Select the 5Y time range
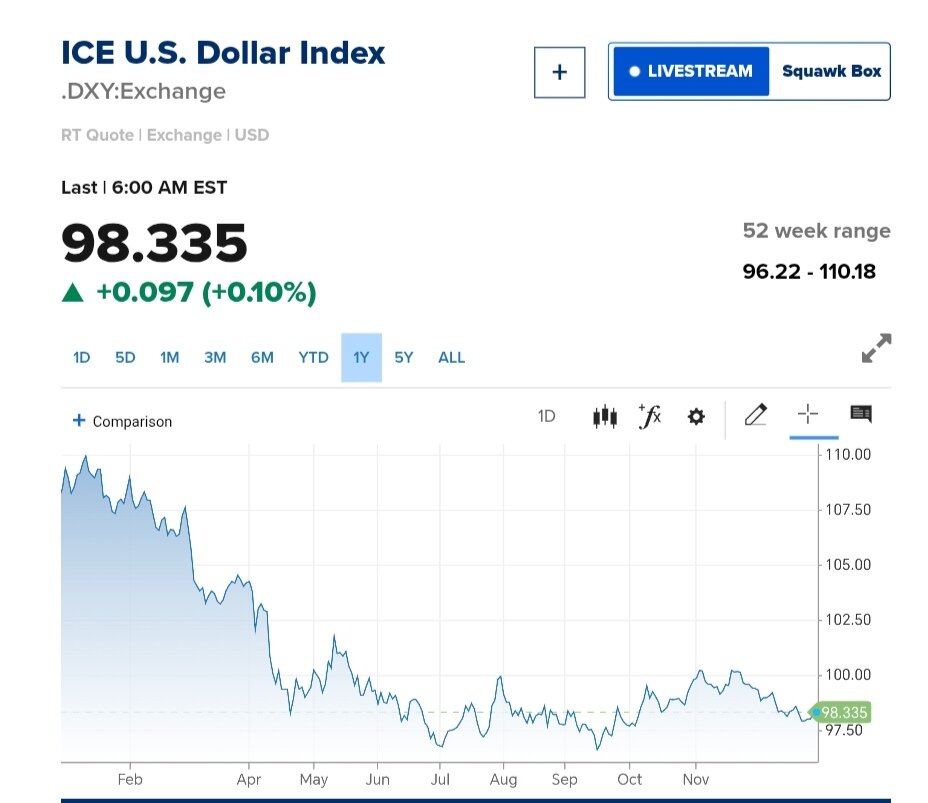The image size is (928, 803). click(404, 357)
